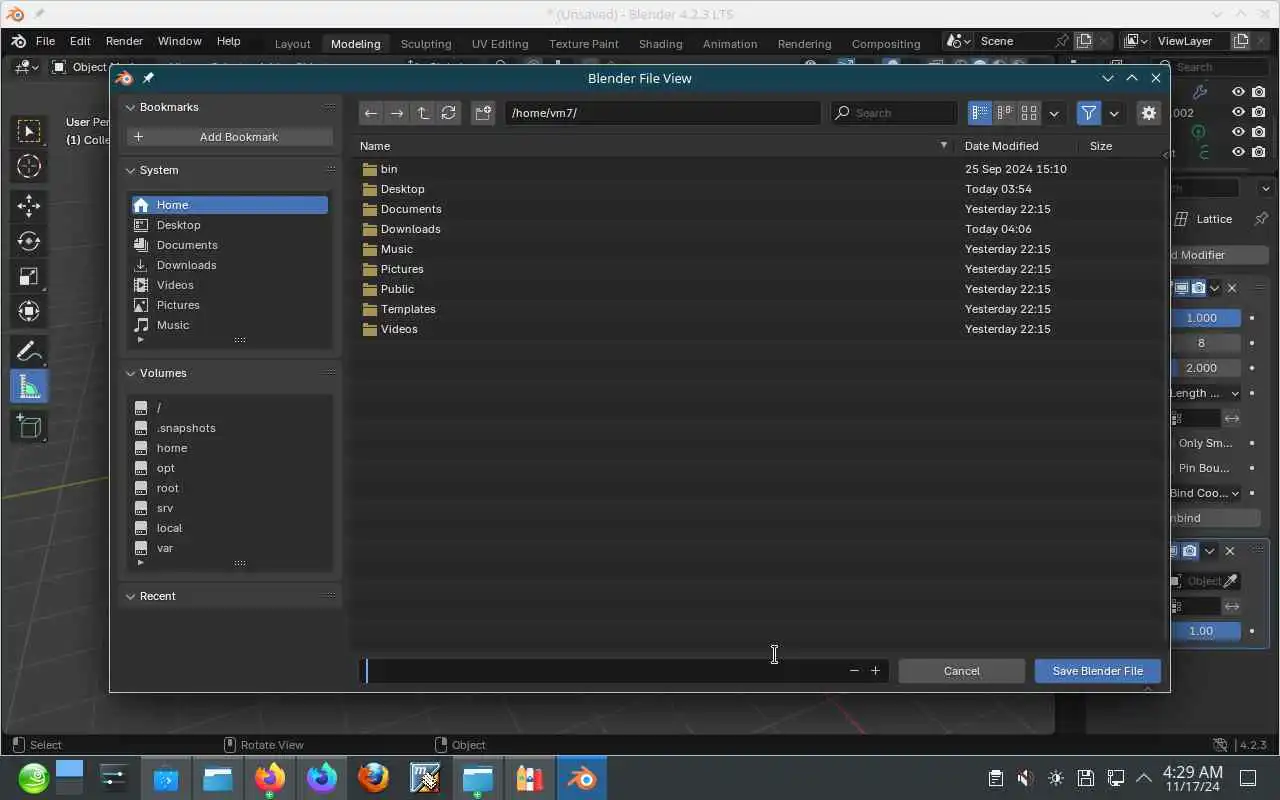
Task: Toggle file filtering funnel button
Action: [x=1088, y=113]
